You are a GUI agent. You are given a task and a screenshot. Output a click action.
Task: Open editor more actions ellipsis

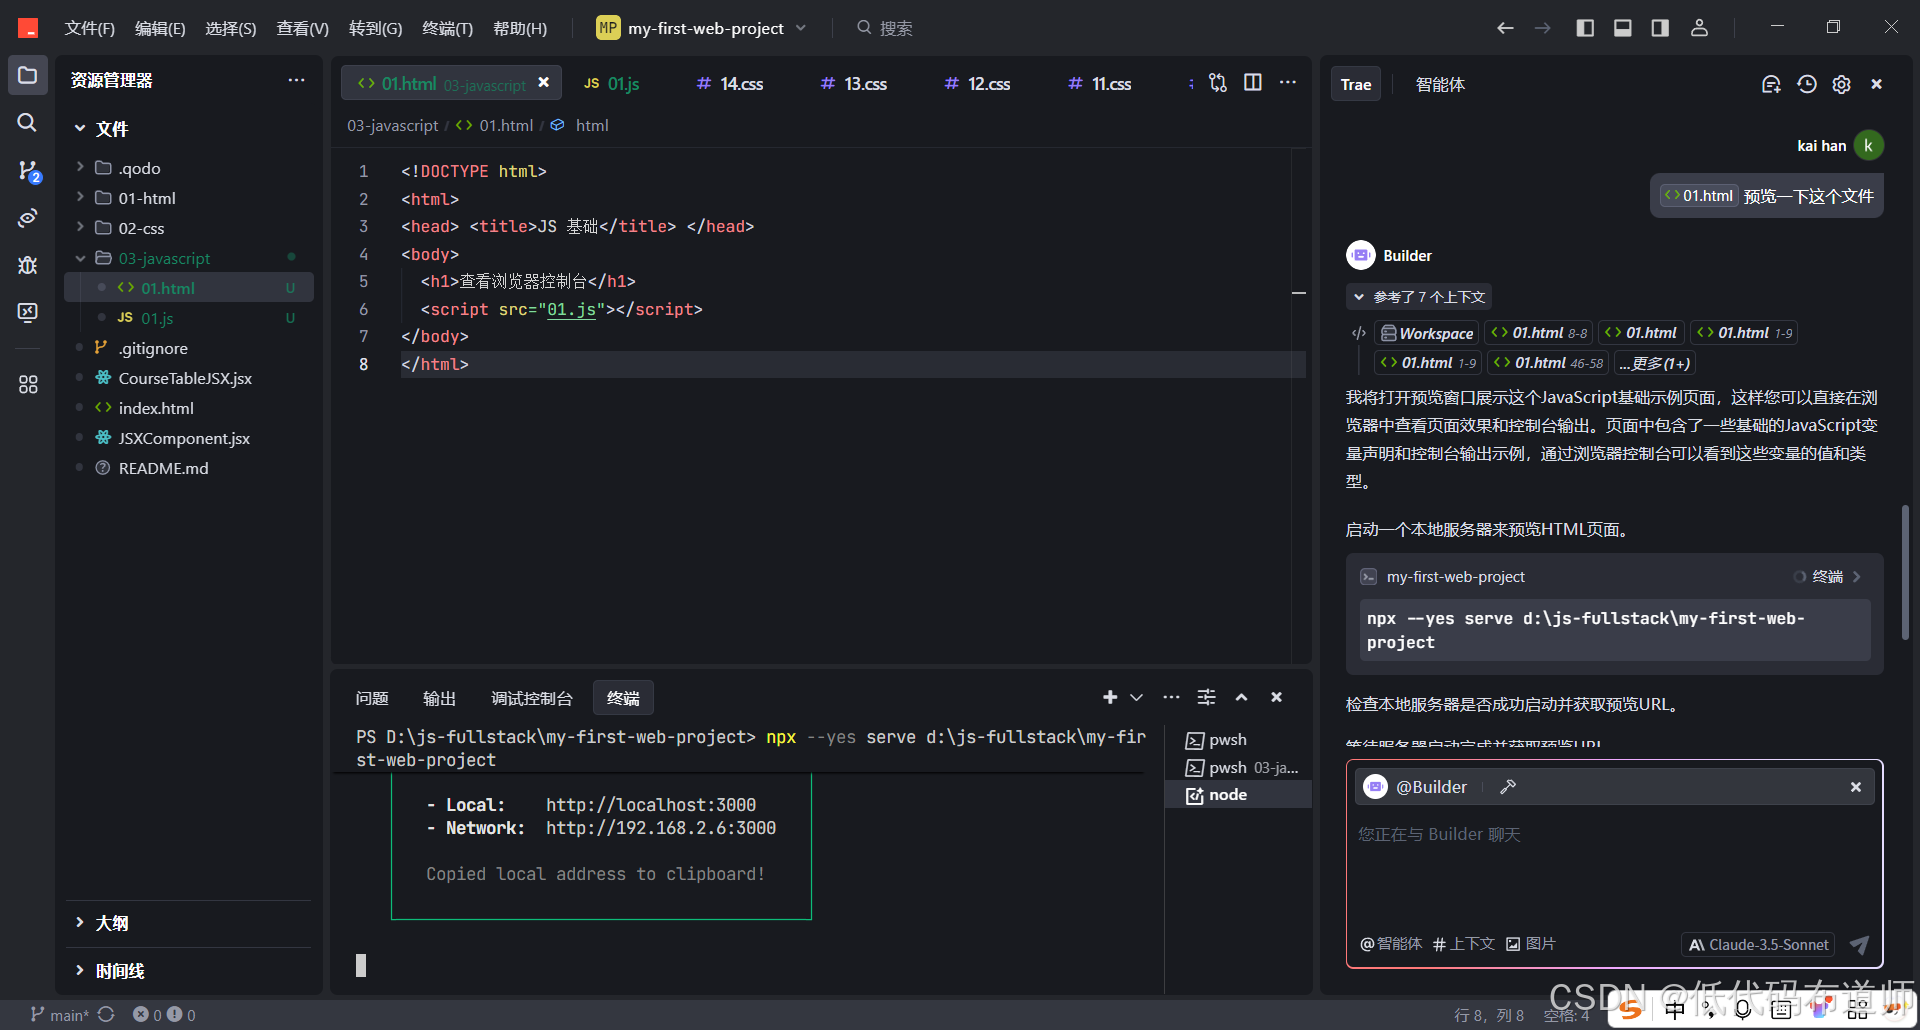pos(1288,83)
